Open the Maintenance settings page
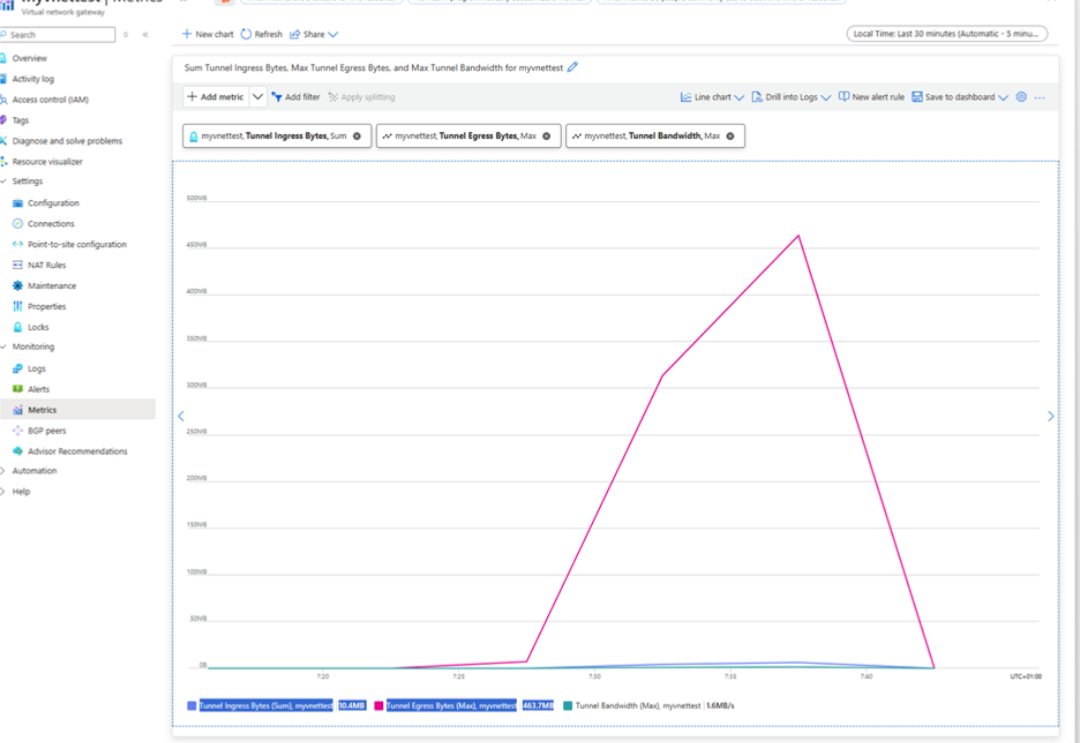1080x743 pixels. tap(52, 286)
